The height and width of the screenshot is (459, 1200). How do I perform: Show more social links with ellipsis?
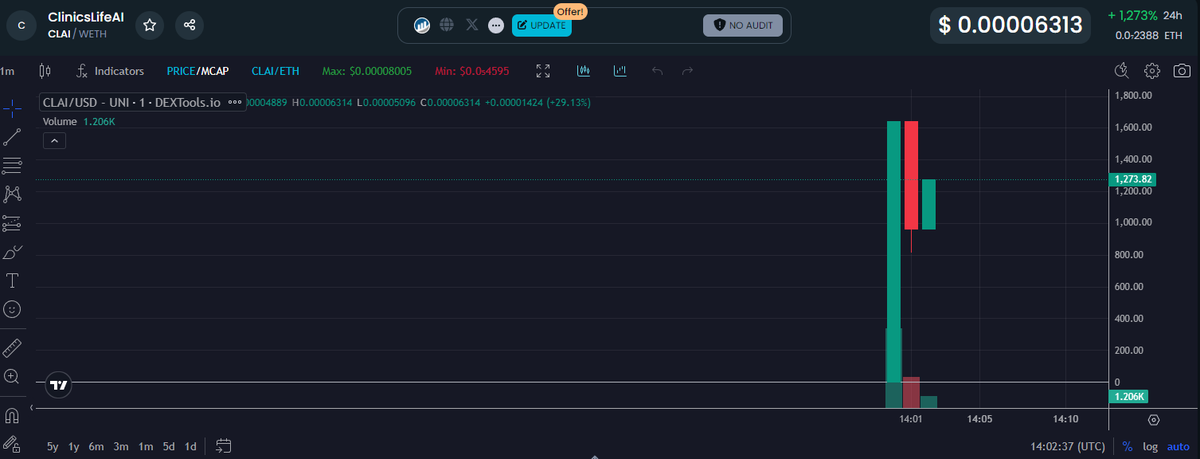496,25
